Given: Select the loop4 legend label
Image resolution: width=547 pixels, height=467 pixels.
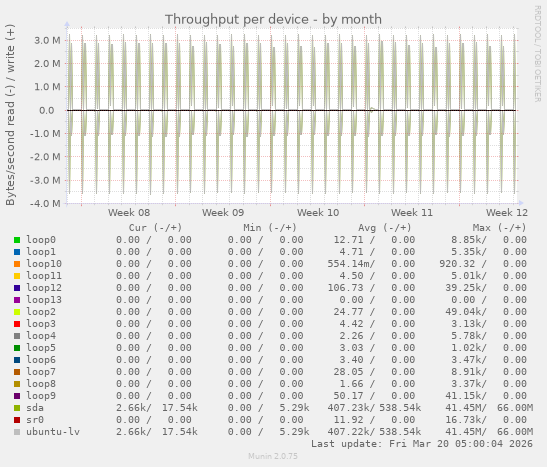Looking at the screenshot, I should pos(41,336).
